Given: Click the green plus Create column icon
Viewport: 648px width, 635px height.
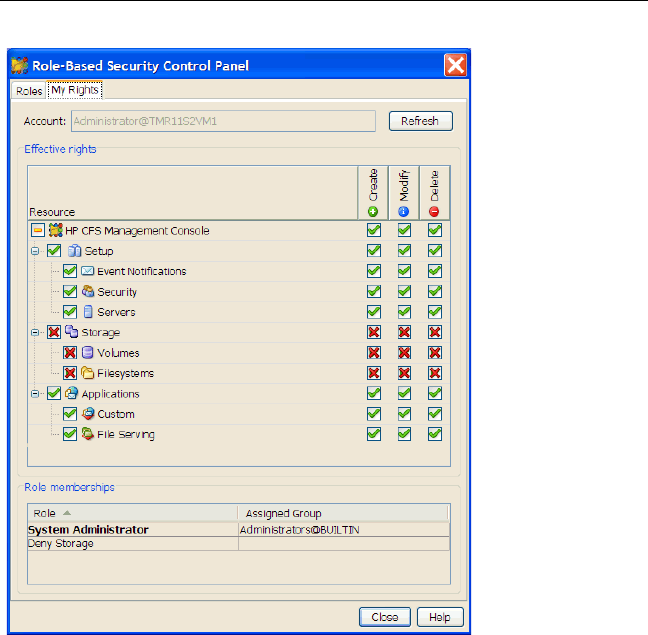Looking at the screenshot, I should pyautogui.click(x=373, y=212).
